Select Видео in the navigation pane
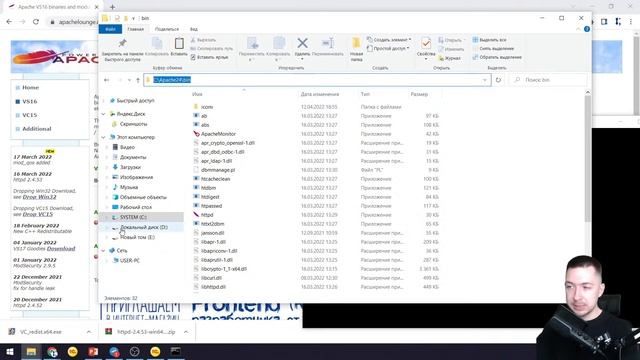Screen dimensions: 640x360 pos(127,147)
